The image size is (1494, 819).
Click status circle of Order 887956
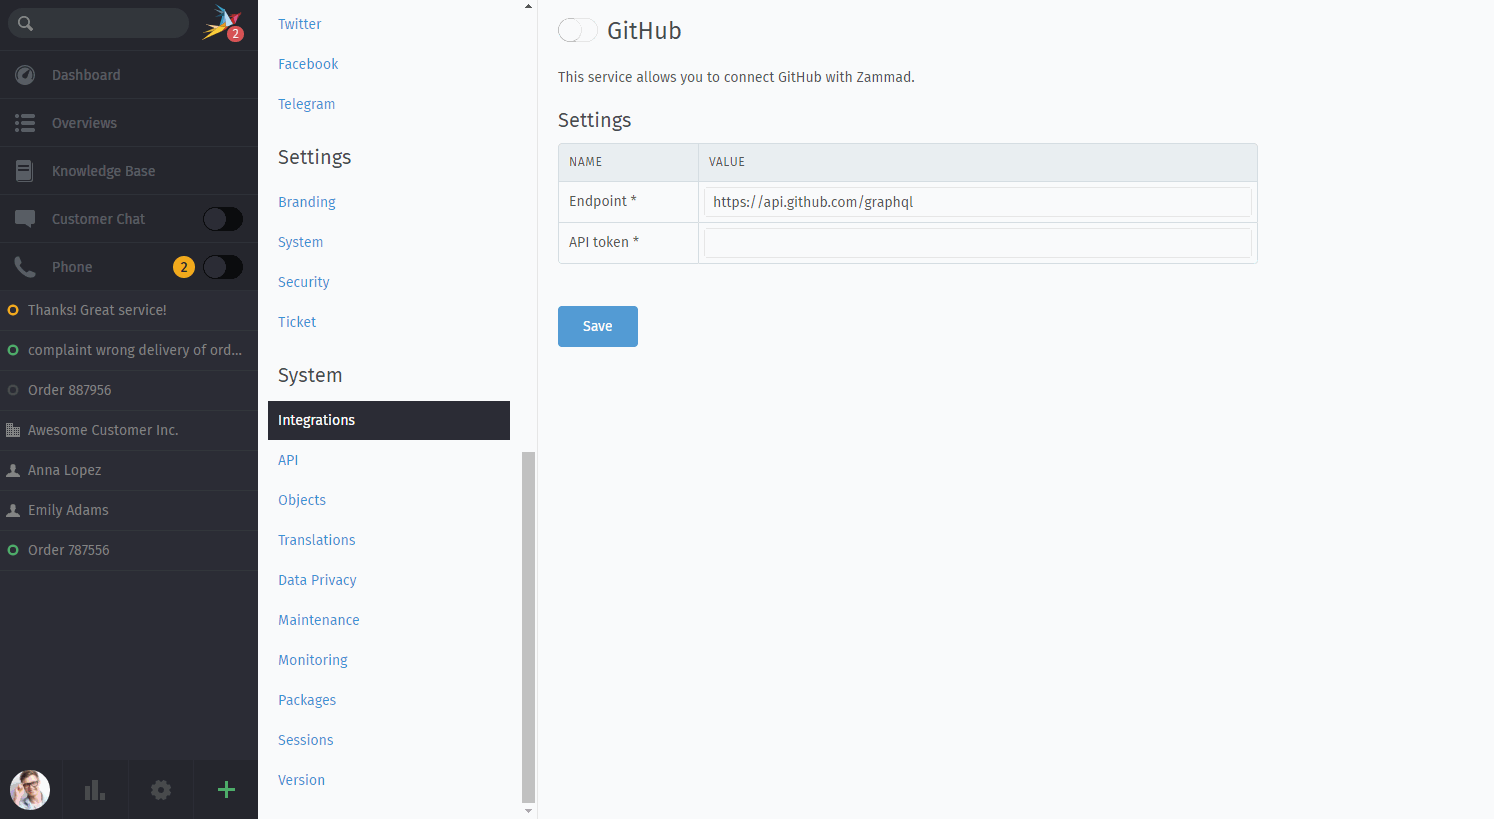coord(13,390)
